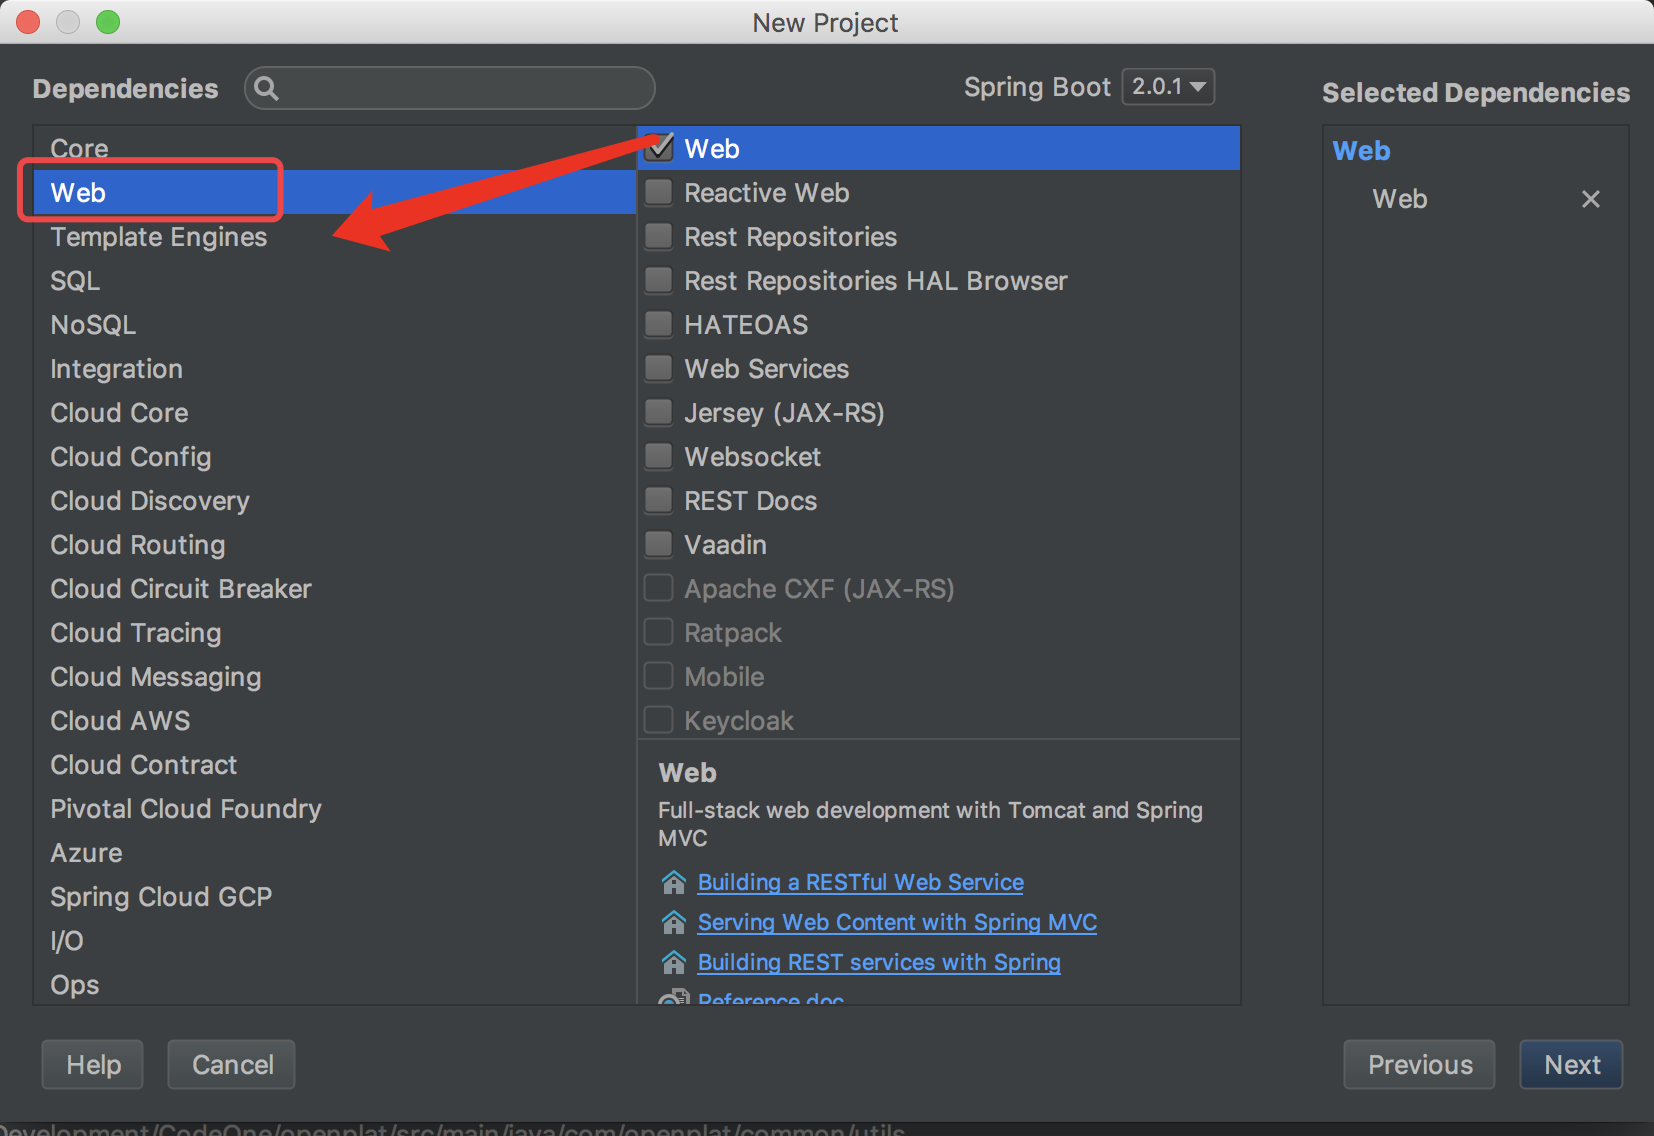Image resolution: width=1654 pixels, height=1136 pixels.
Task: Click the Help button
Action: (x=93, y=1064)
